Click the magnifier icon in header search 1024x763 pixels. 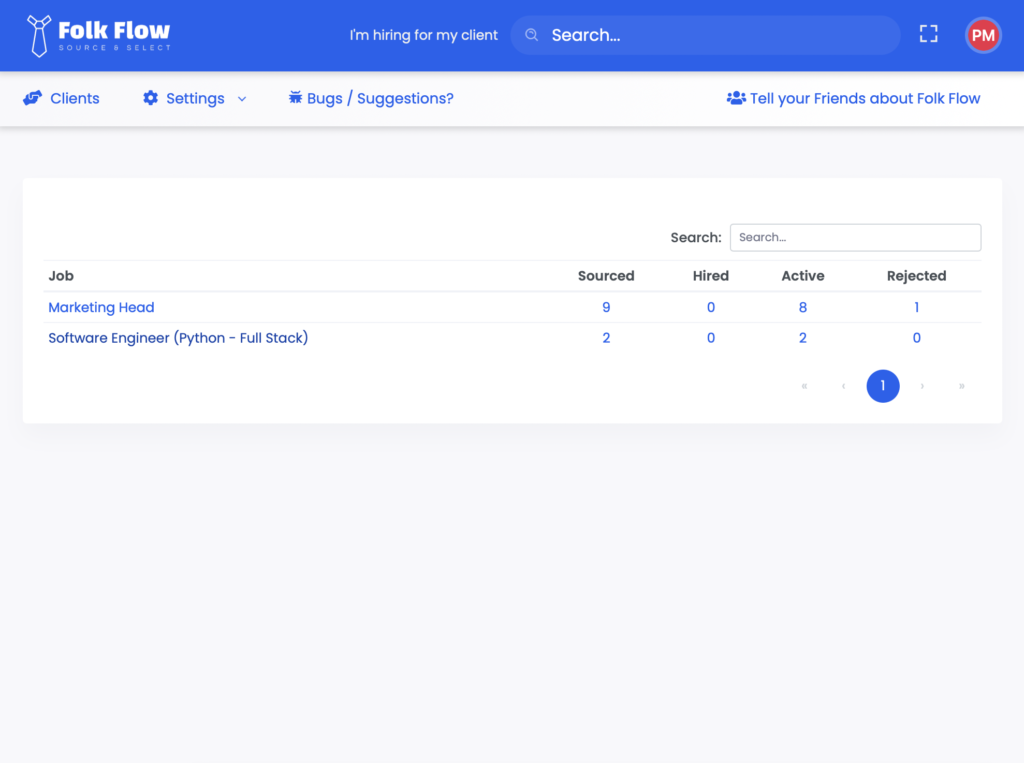pos(532,35)
